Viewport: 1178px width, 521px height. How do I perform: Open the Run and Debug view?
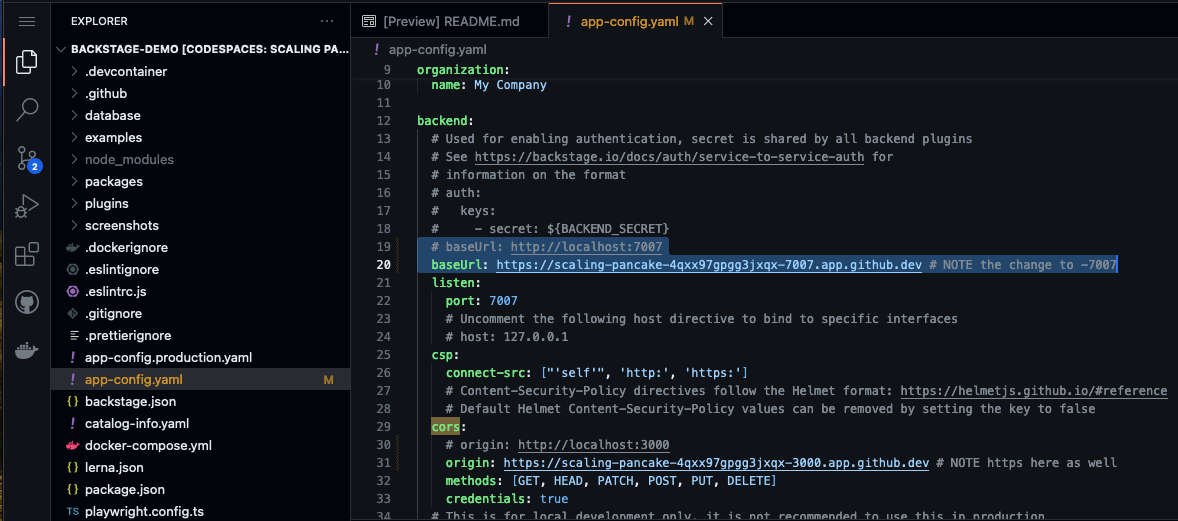click(x=26, y=206)
